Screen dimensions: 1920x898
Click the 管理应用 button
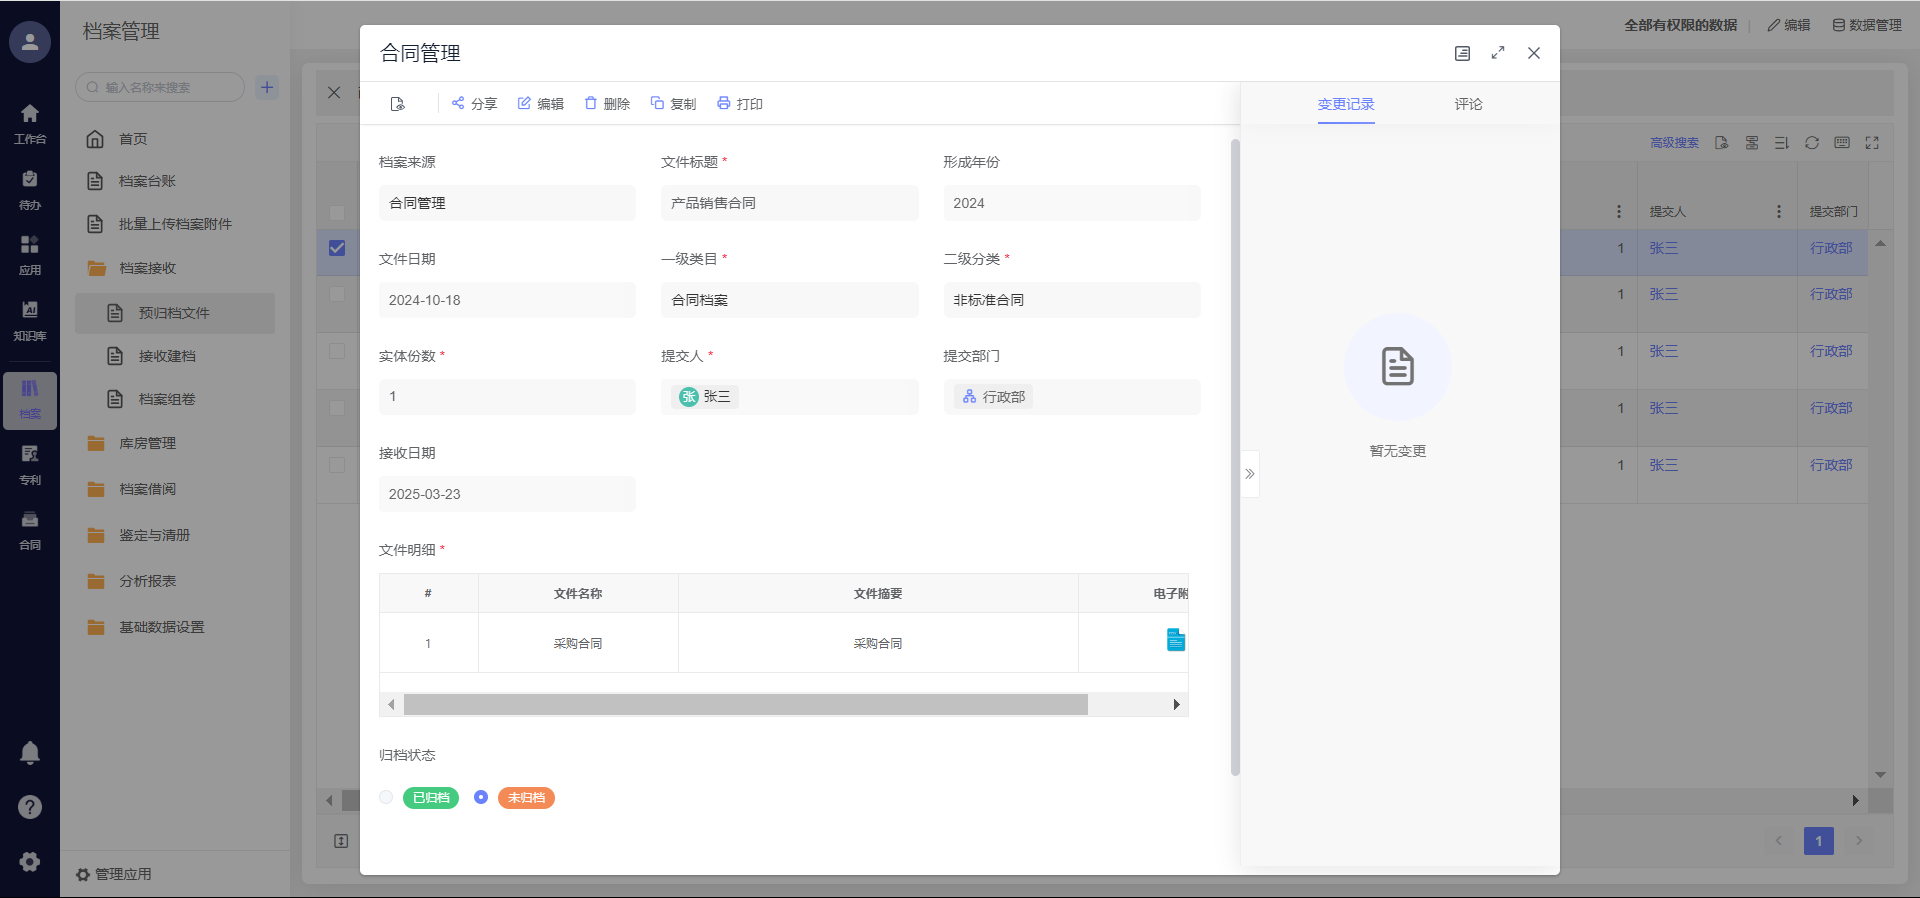(x=114, y=874)
